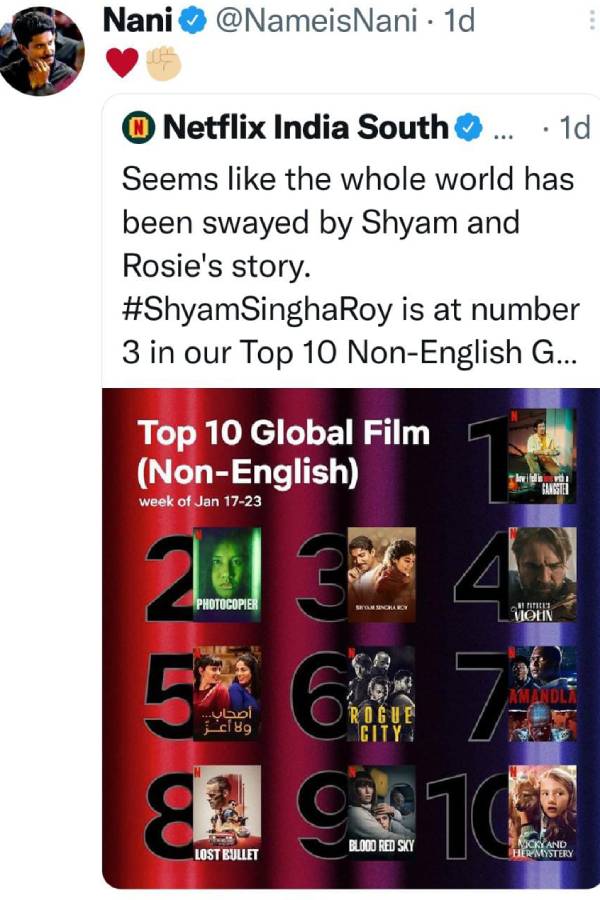Click the 1d timestamp on Nani's tweet
This screenshot has width=600, height=900.
(x=460, y=21)
